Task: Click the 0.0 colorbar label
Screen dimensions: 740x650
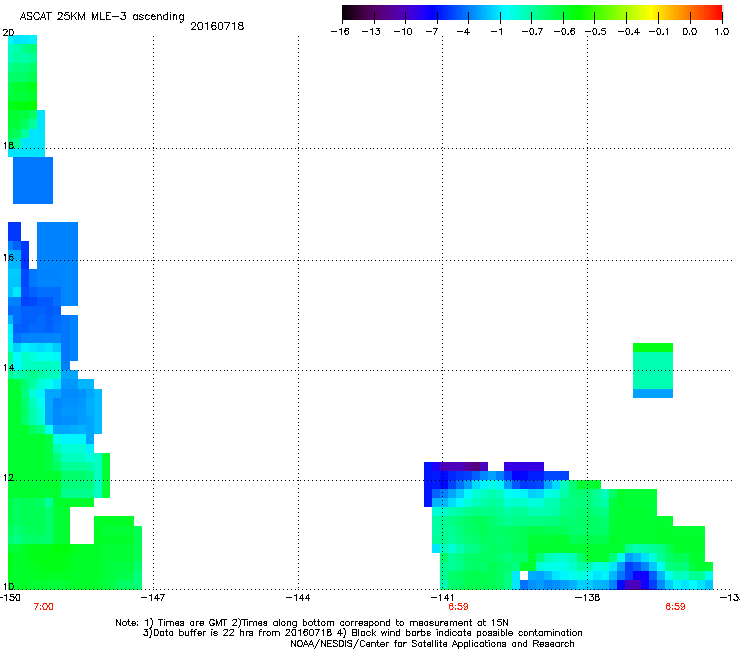Action: point(690,32)
